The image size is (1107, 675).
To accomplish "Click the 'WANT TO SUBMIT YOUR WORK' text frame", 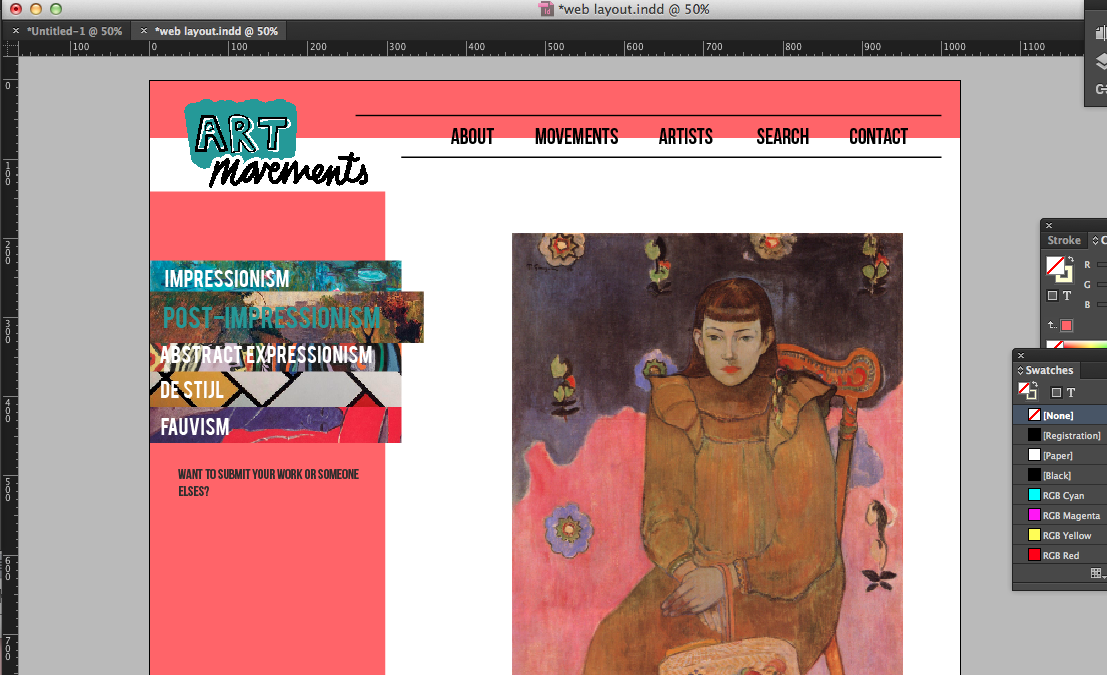I will (x=268, y=482).
